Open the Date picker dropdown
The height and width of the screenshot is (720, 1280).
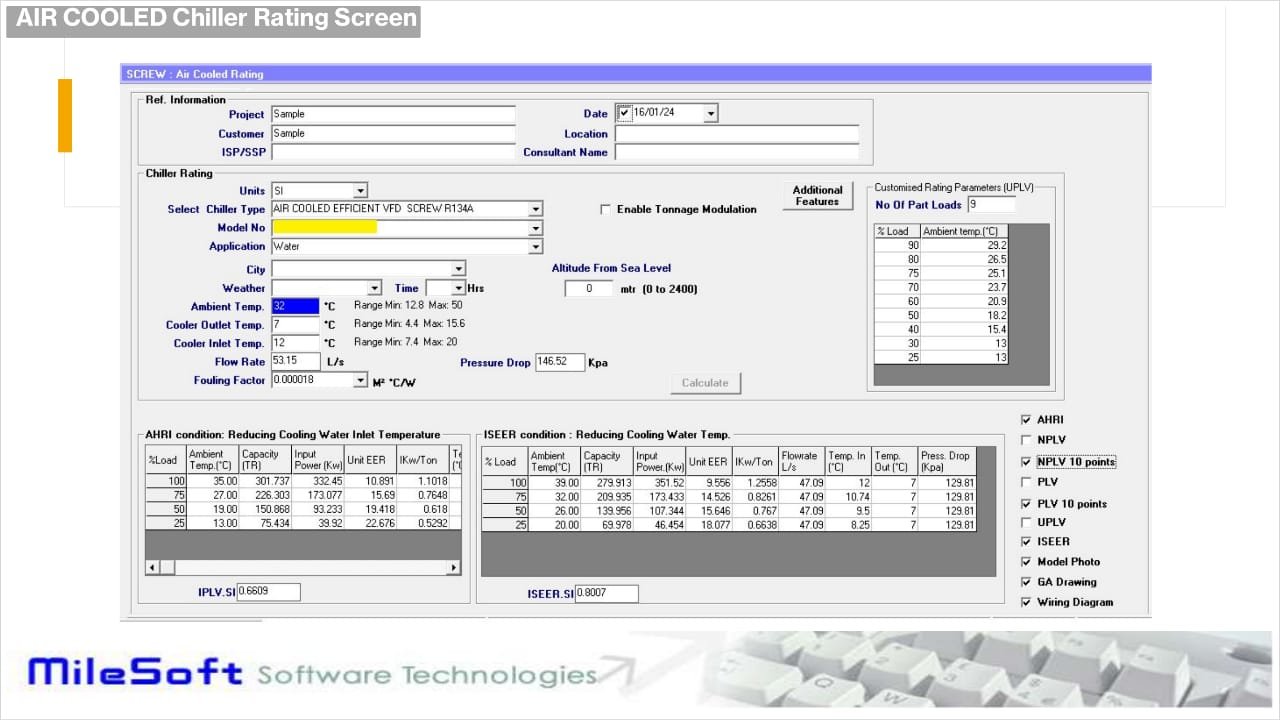710,114
